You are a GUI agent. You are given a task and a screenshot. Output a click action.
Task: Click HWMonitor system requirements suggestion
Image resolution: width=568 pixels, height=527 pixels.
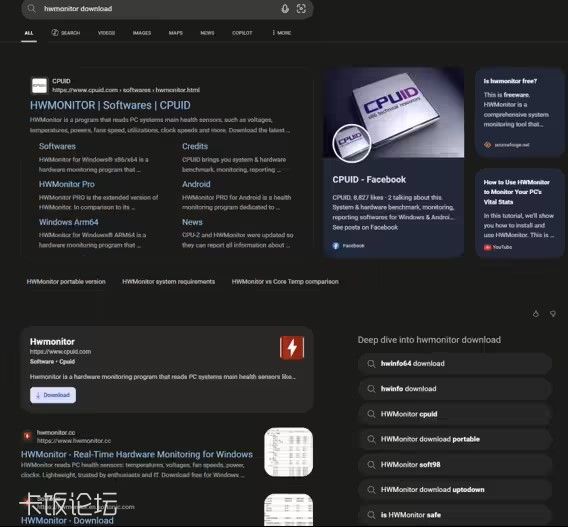coord(168,281)
